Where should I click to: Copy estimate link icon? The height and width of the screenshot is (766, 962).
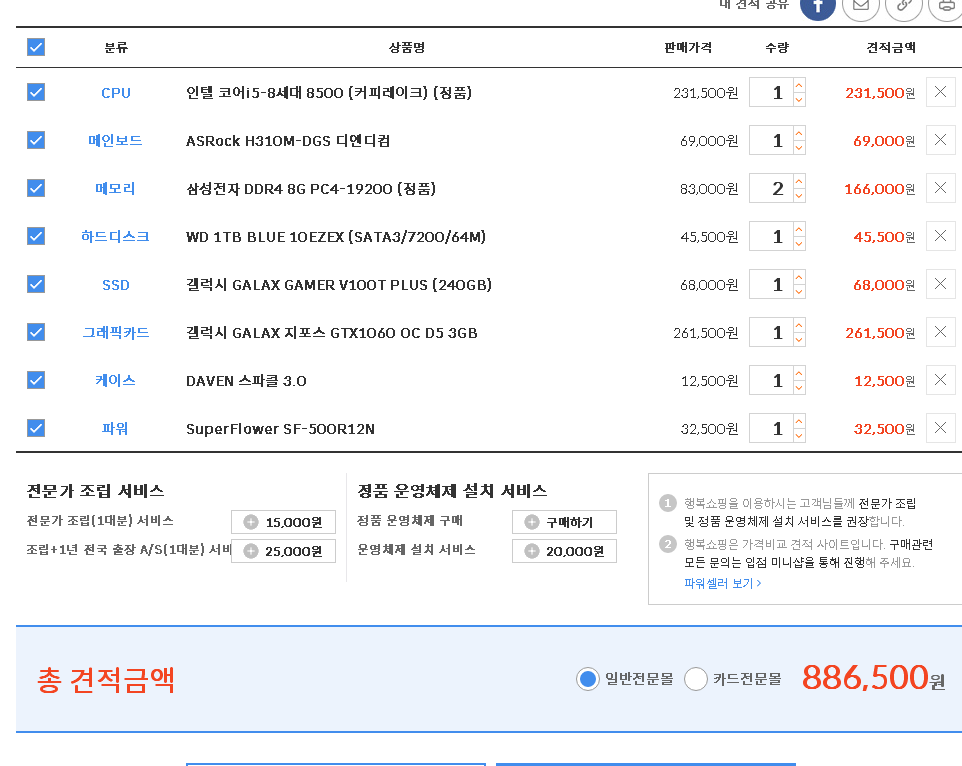click(x=904, y=6)
